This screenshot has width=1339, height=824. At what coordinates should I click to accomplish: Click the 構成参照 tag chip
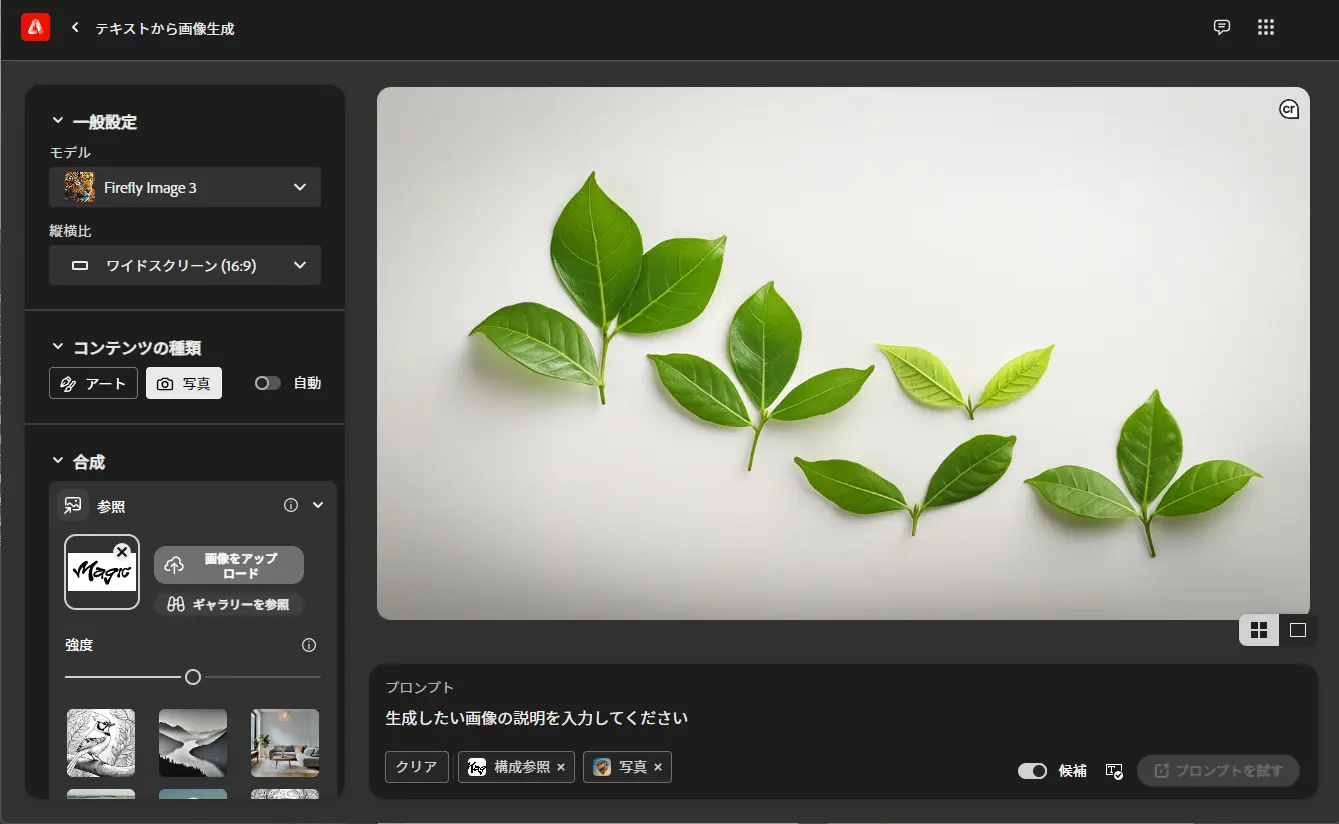(516, 767)
